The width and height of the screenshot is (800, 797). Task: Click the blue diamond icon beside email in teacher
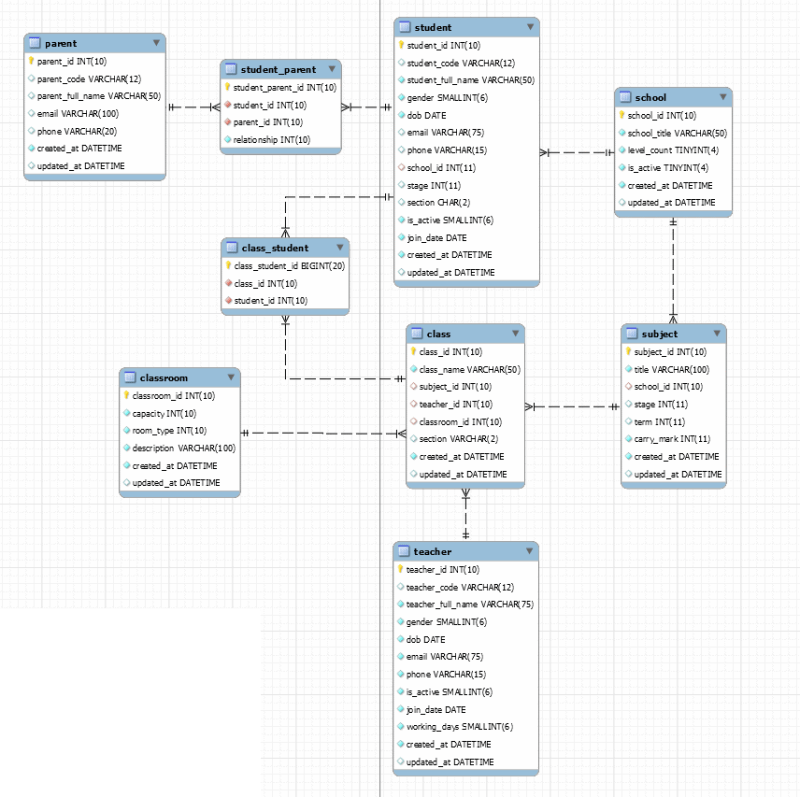click(403, 657)
